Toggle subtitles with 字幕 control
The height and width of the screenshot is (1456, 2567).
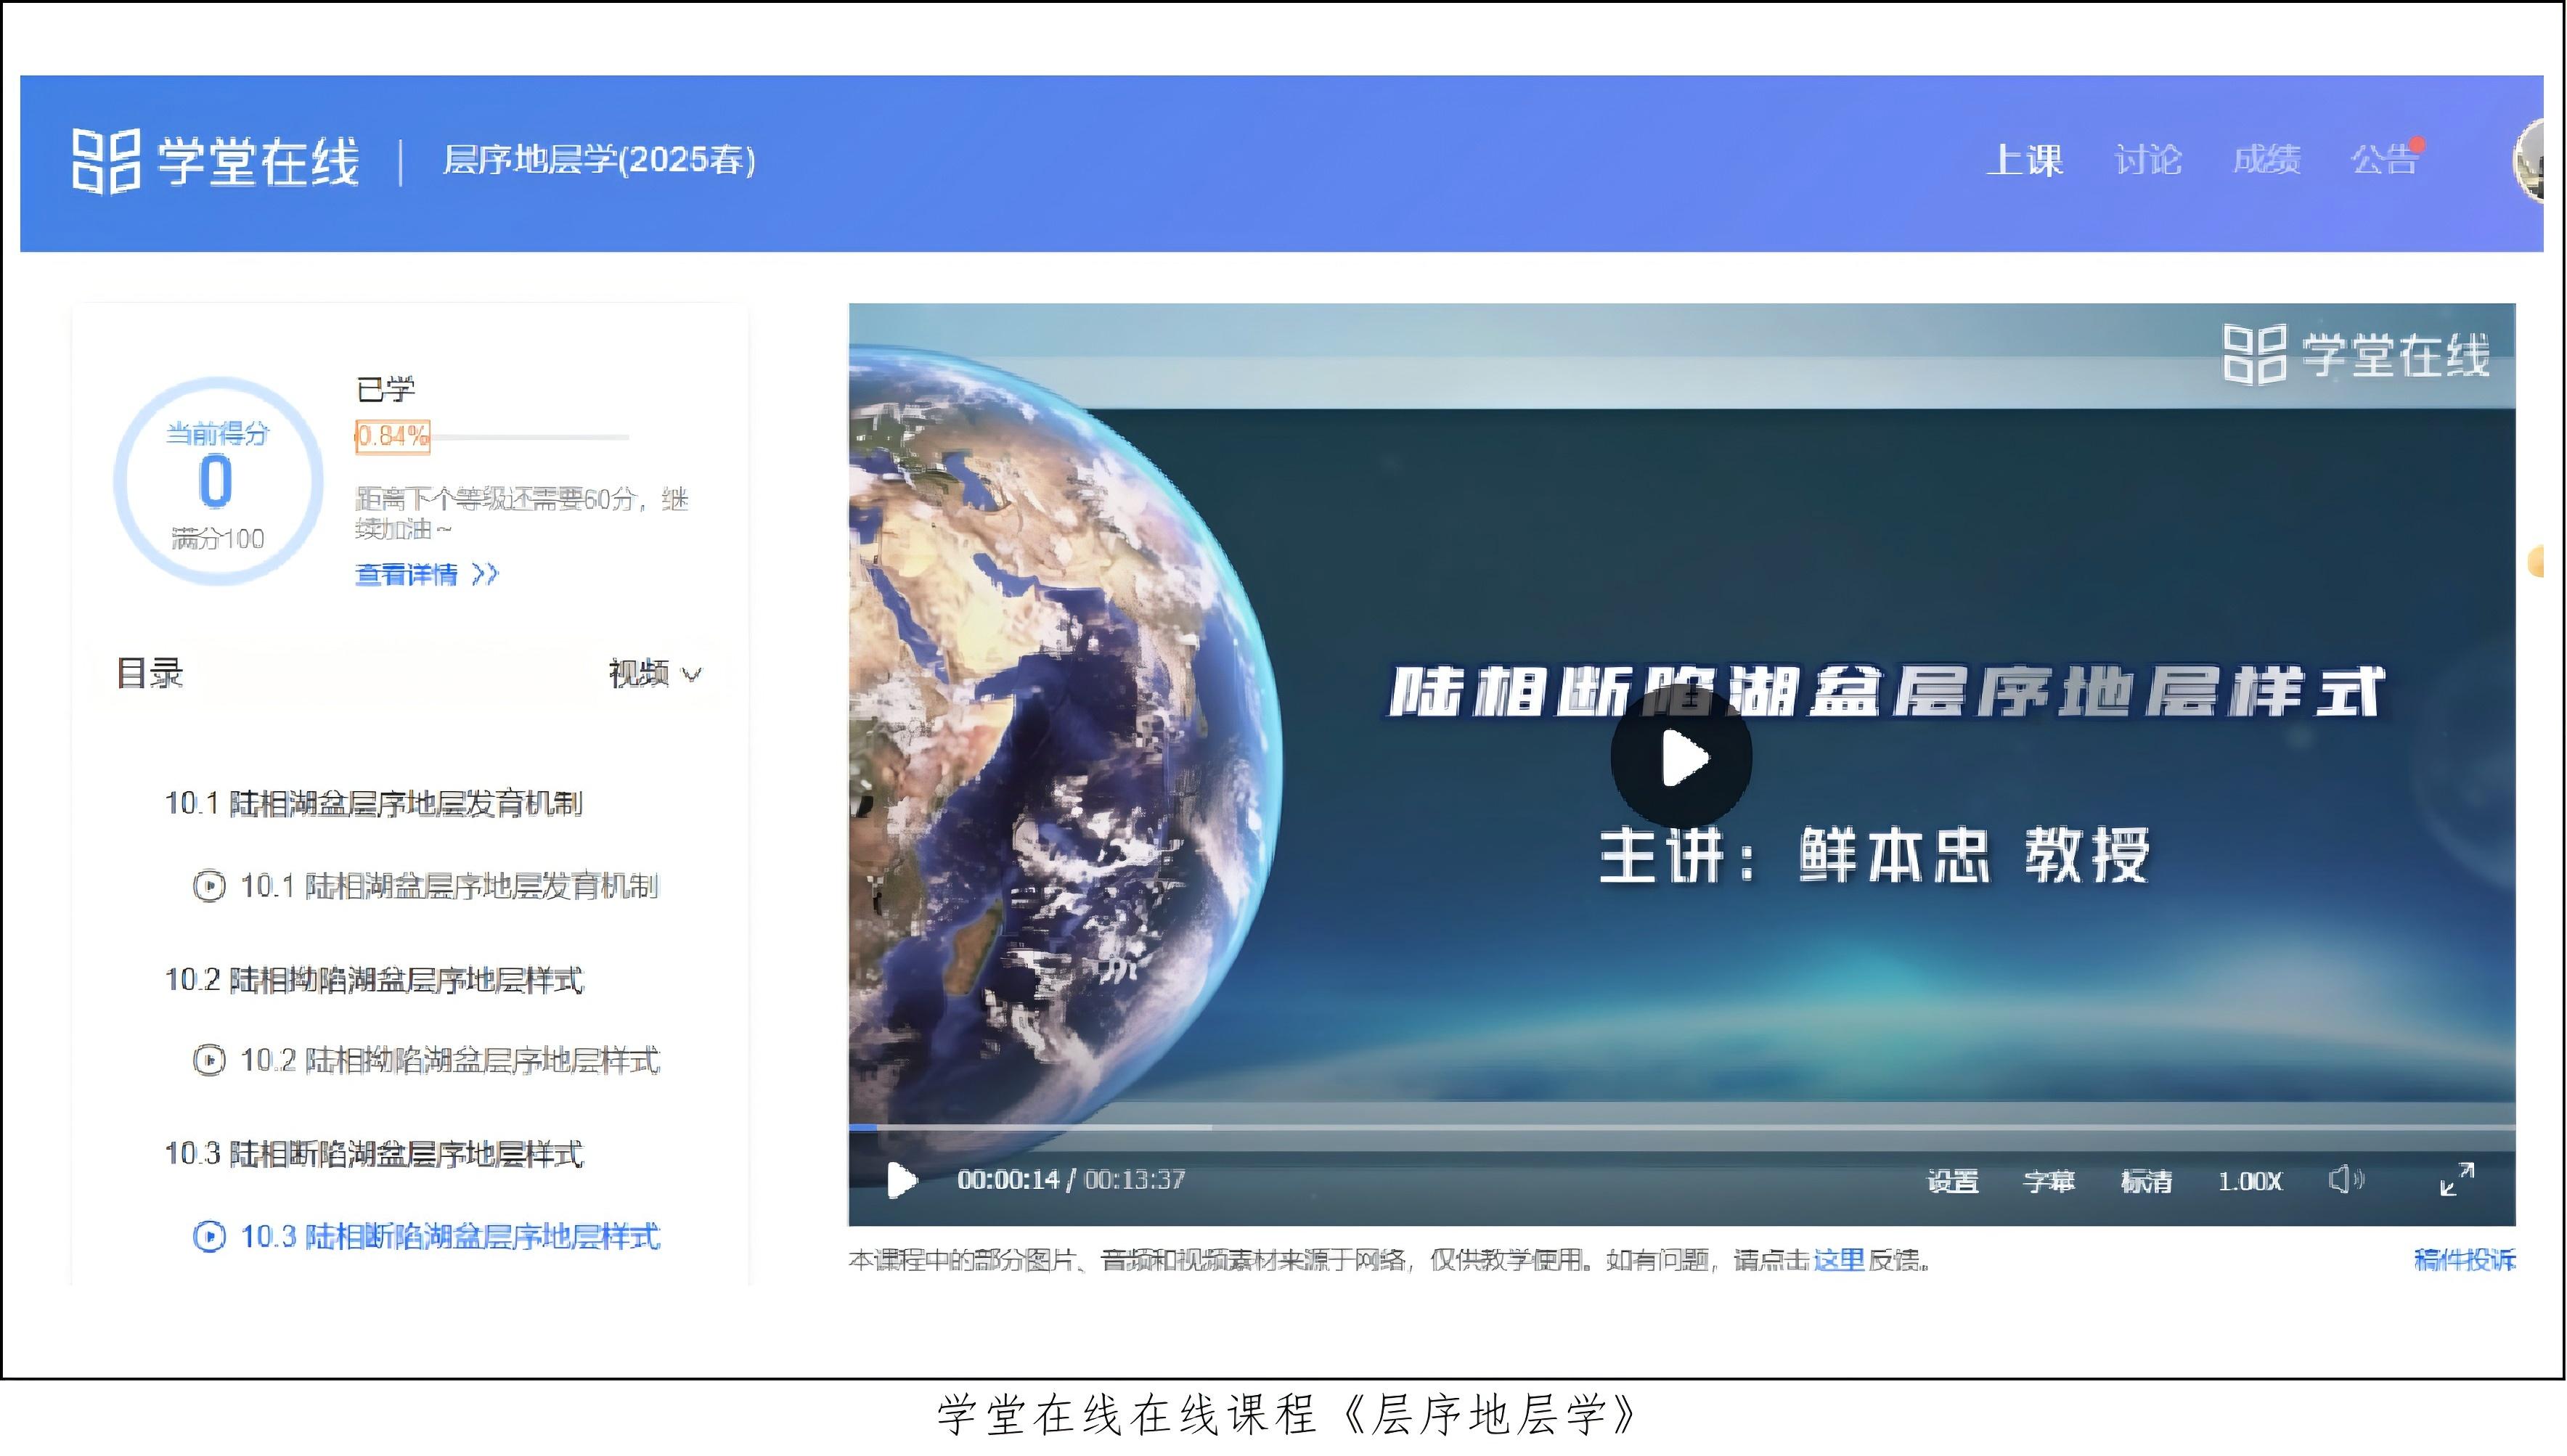click(2048, 1181)
